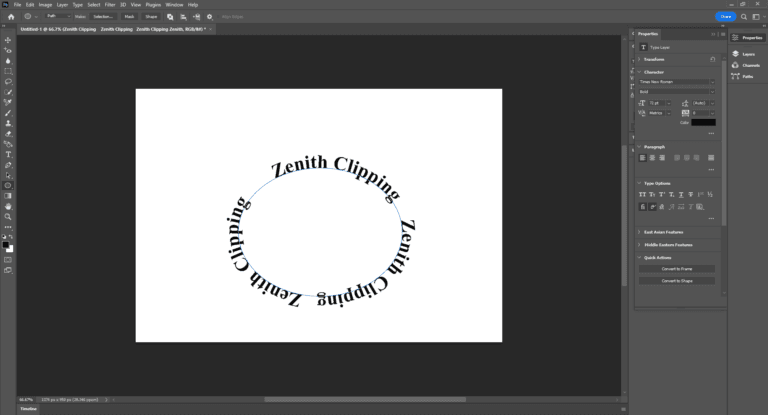The image size is (768, 415).
Task: Toggle Underline type option
Action: [681, 195]
